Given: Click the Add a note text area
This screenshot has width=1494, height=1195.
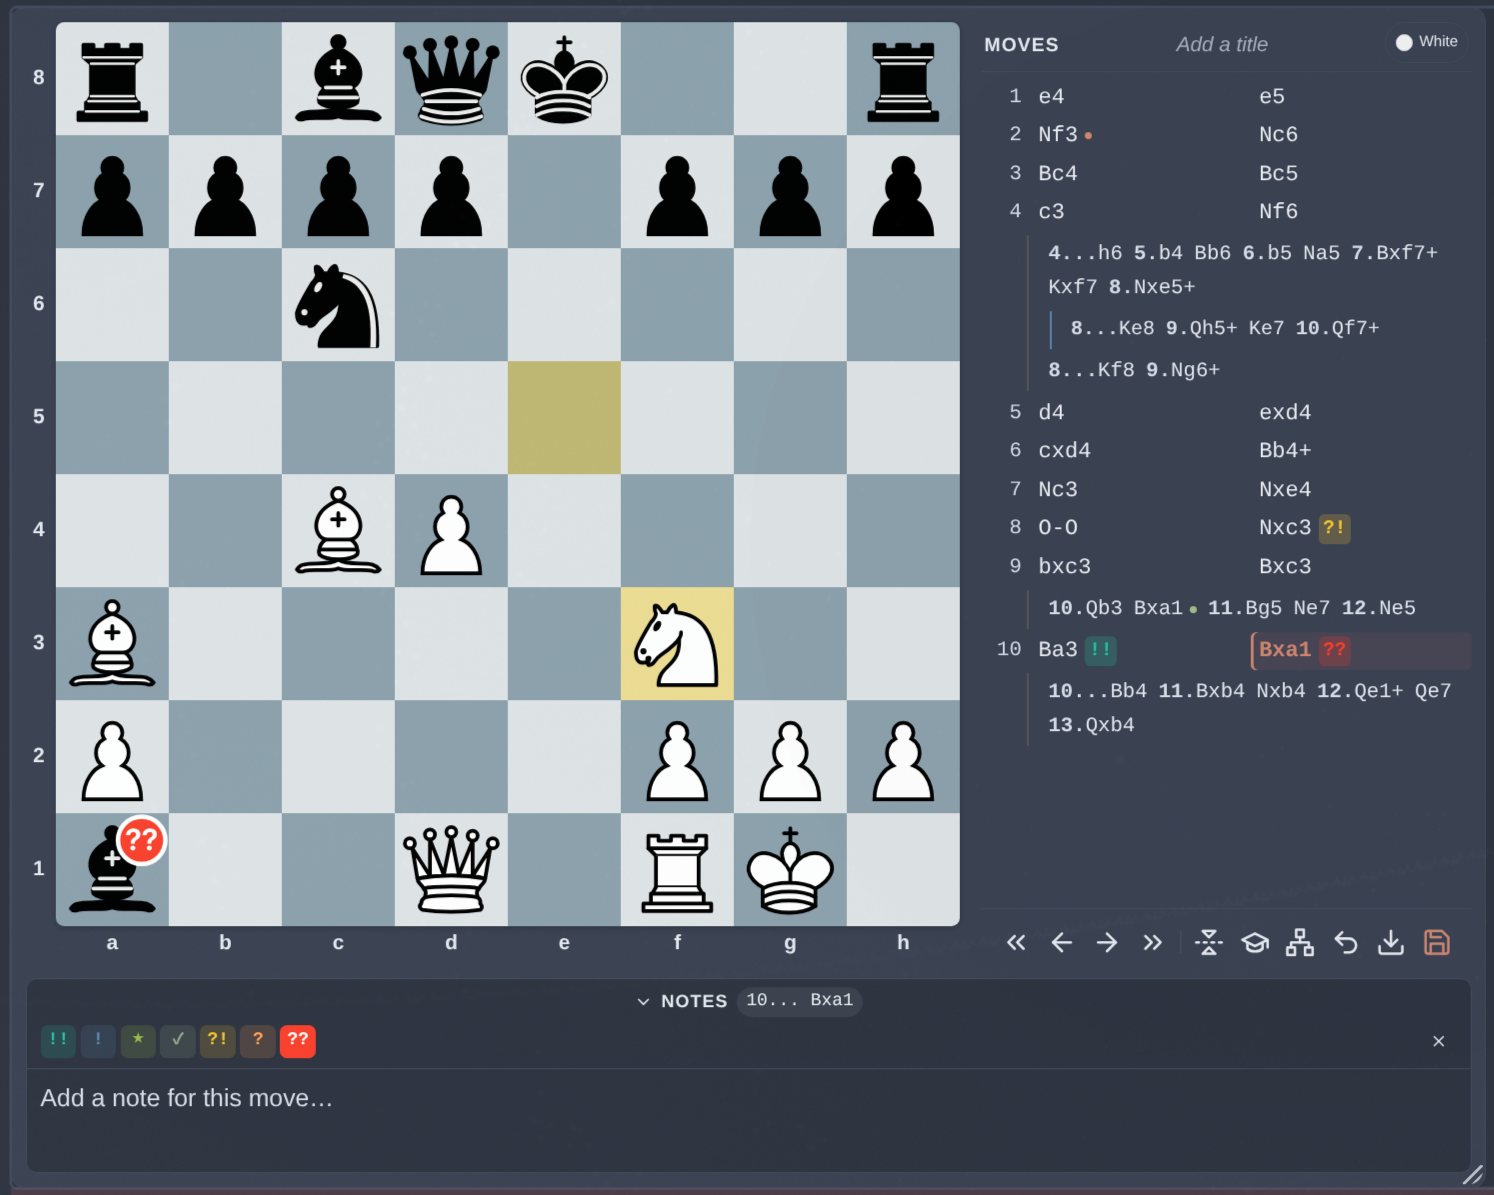Looking at the screenshot, I should [x=748, y=1120].
